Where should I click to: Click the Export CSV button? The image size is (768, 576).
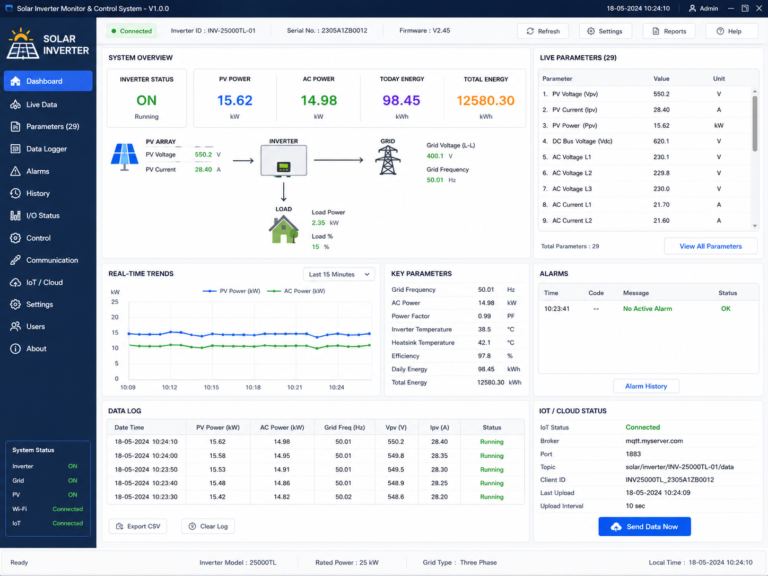pyautogui.click(x=138, y=526)
